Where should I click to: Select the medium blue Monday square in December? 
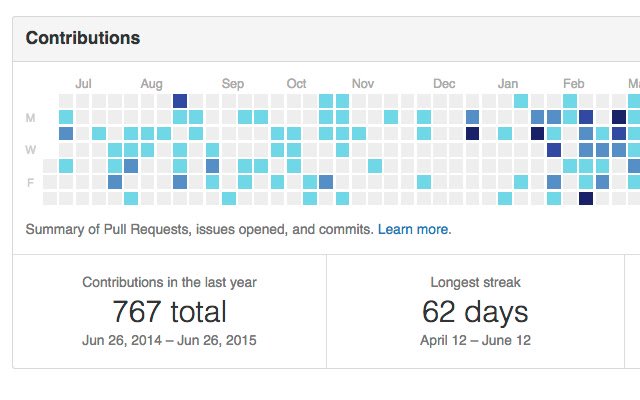click(x=472, y=117)
